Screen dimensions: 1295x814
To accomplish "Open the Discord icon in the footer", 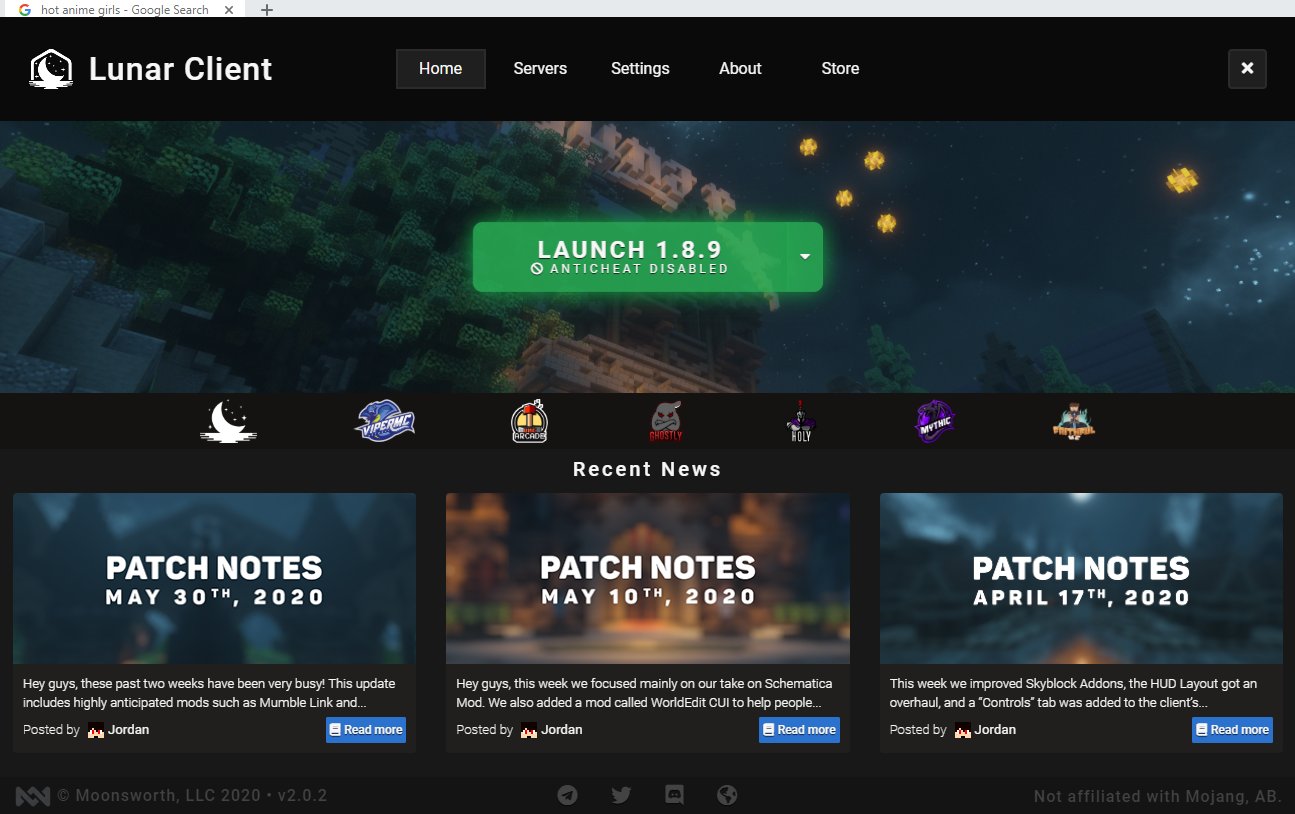I will click(x=674, y=795).
